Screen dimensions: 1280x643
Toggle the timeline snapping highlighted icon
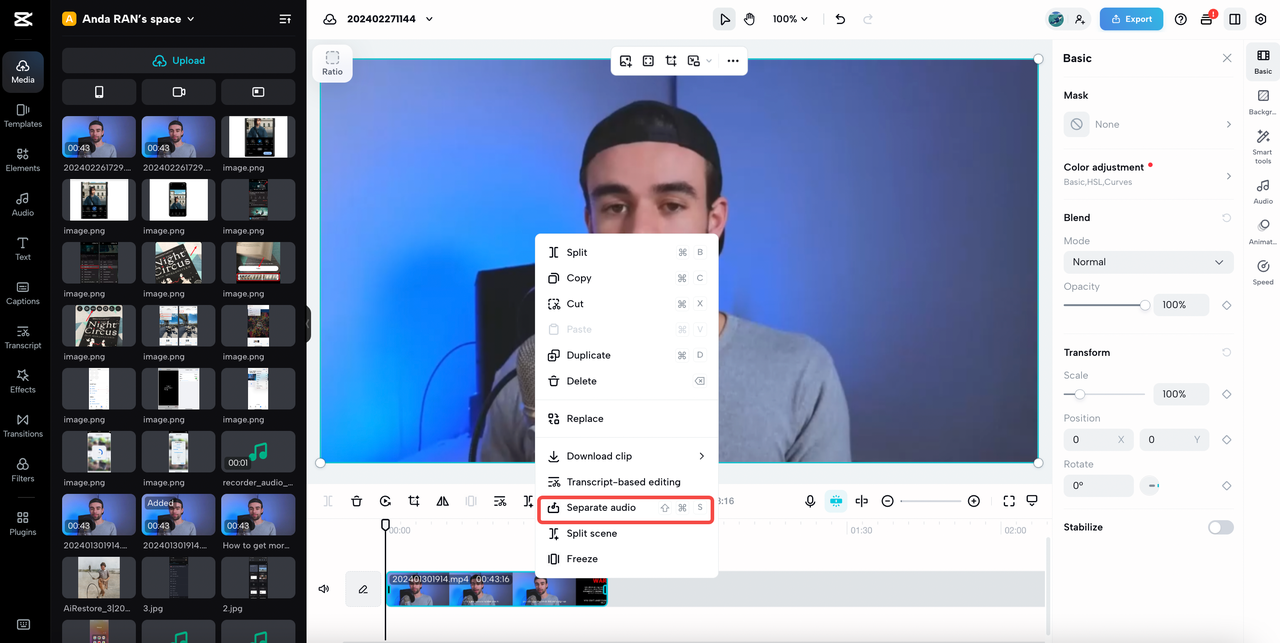click(836, 501)
